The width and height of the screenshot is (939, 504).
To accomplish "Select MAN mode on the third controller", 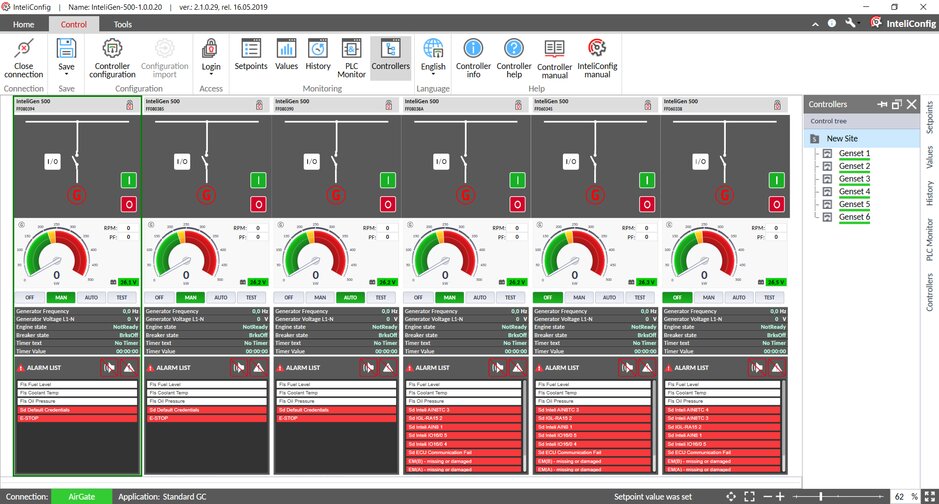I will pyautogui.click(x=320, y=297).
